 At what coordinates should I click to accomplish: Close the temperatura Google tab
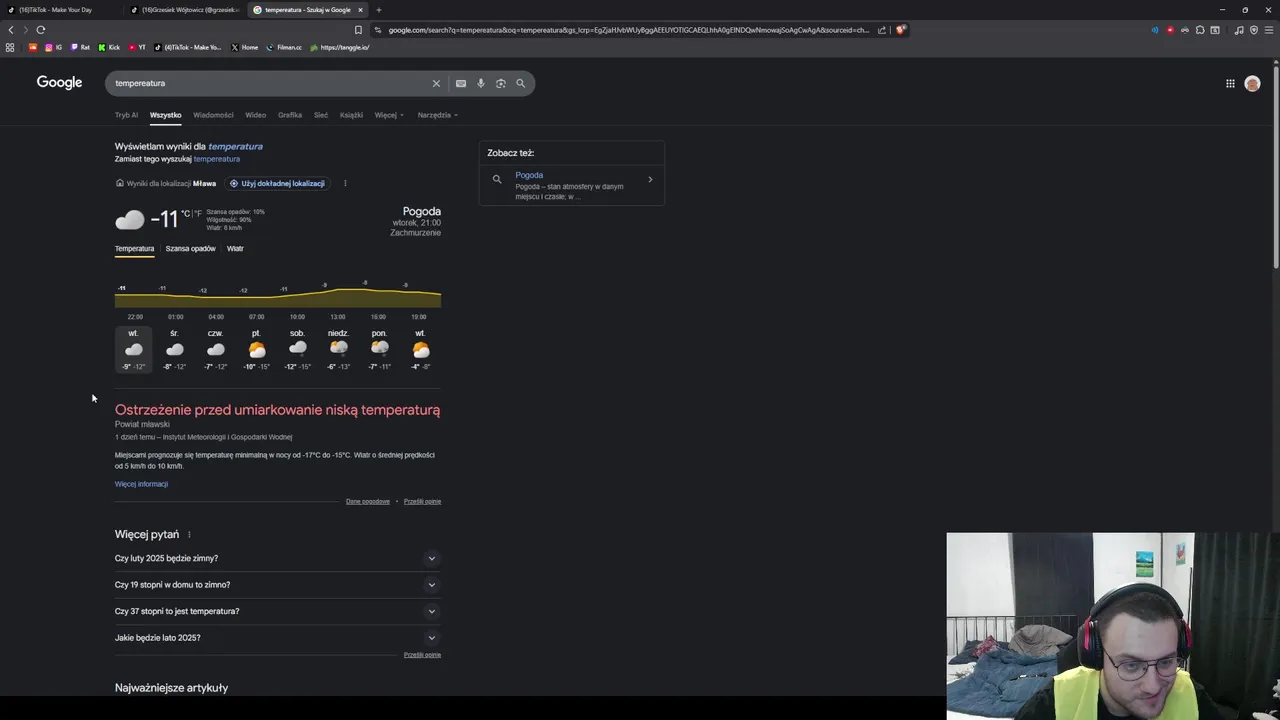point(361,10)
